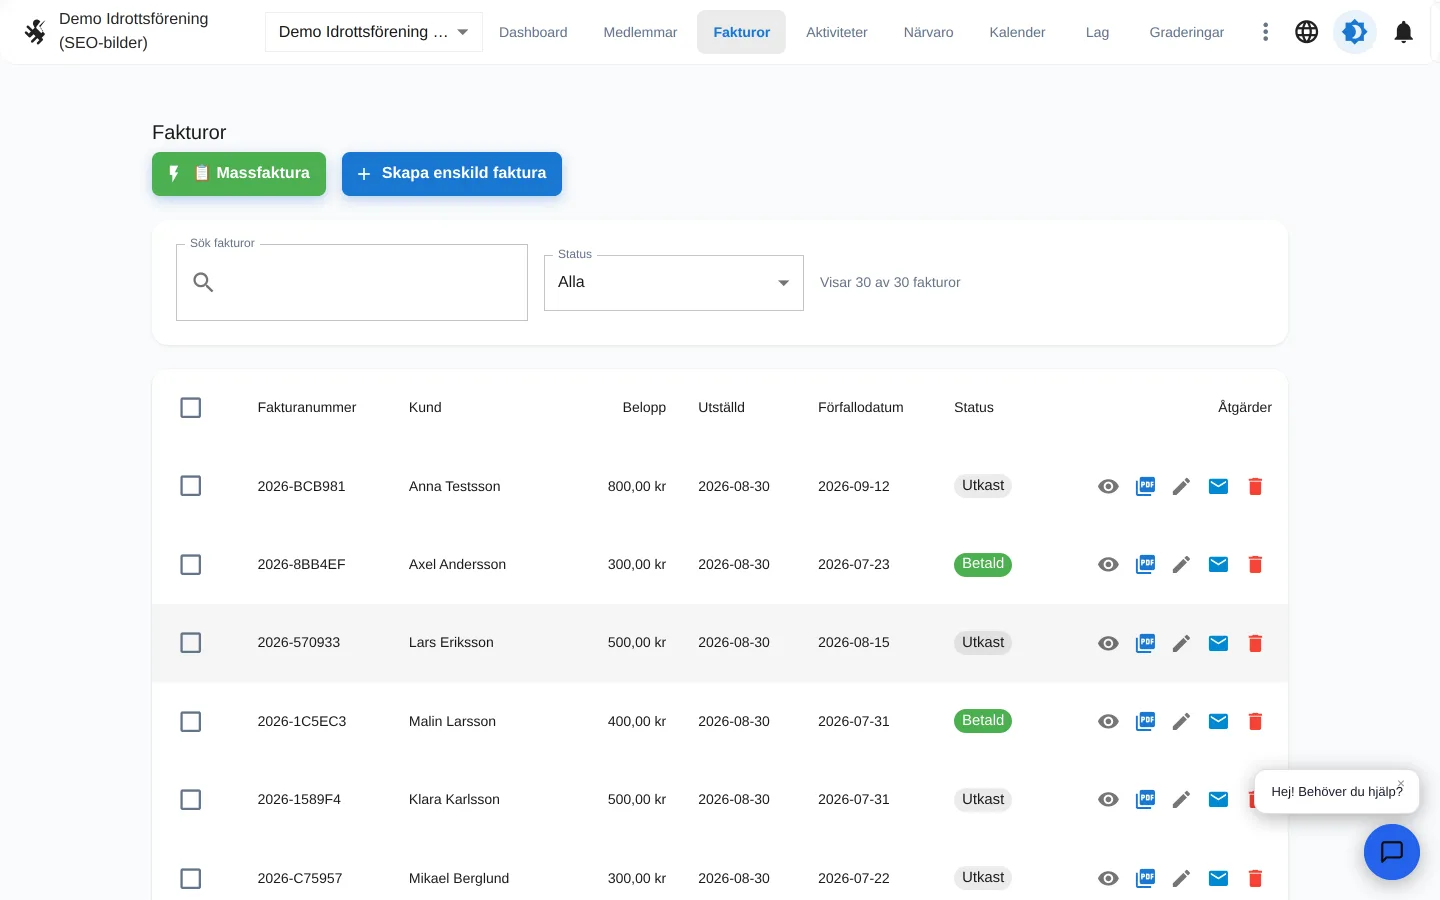The width and height of the screenshot is (1440, 900).
Task: Email Axel Andersson's invoice
Action: point(1218,565)
